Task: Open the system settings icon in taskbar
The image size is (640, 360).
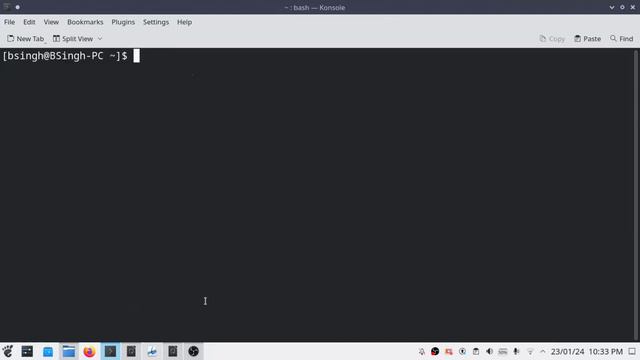Action: point(27,351)
